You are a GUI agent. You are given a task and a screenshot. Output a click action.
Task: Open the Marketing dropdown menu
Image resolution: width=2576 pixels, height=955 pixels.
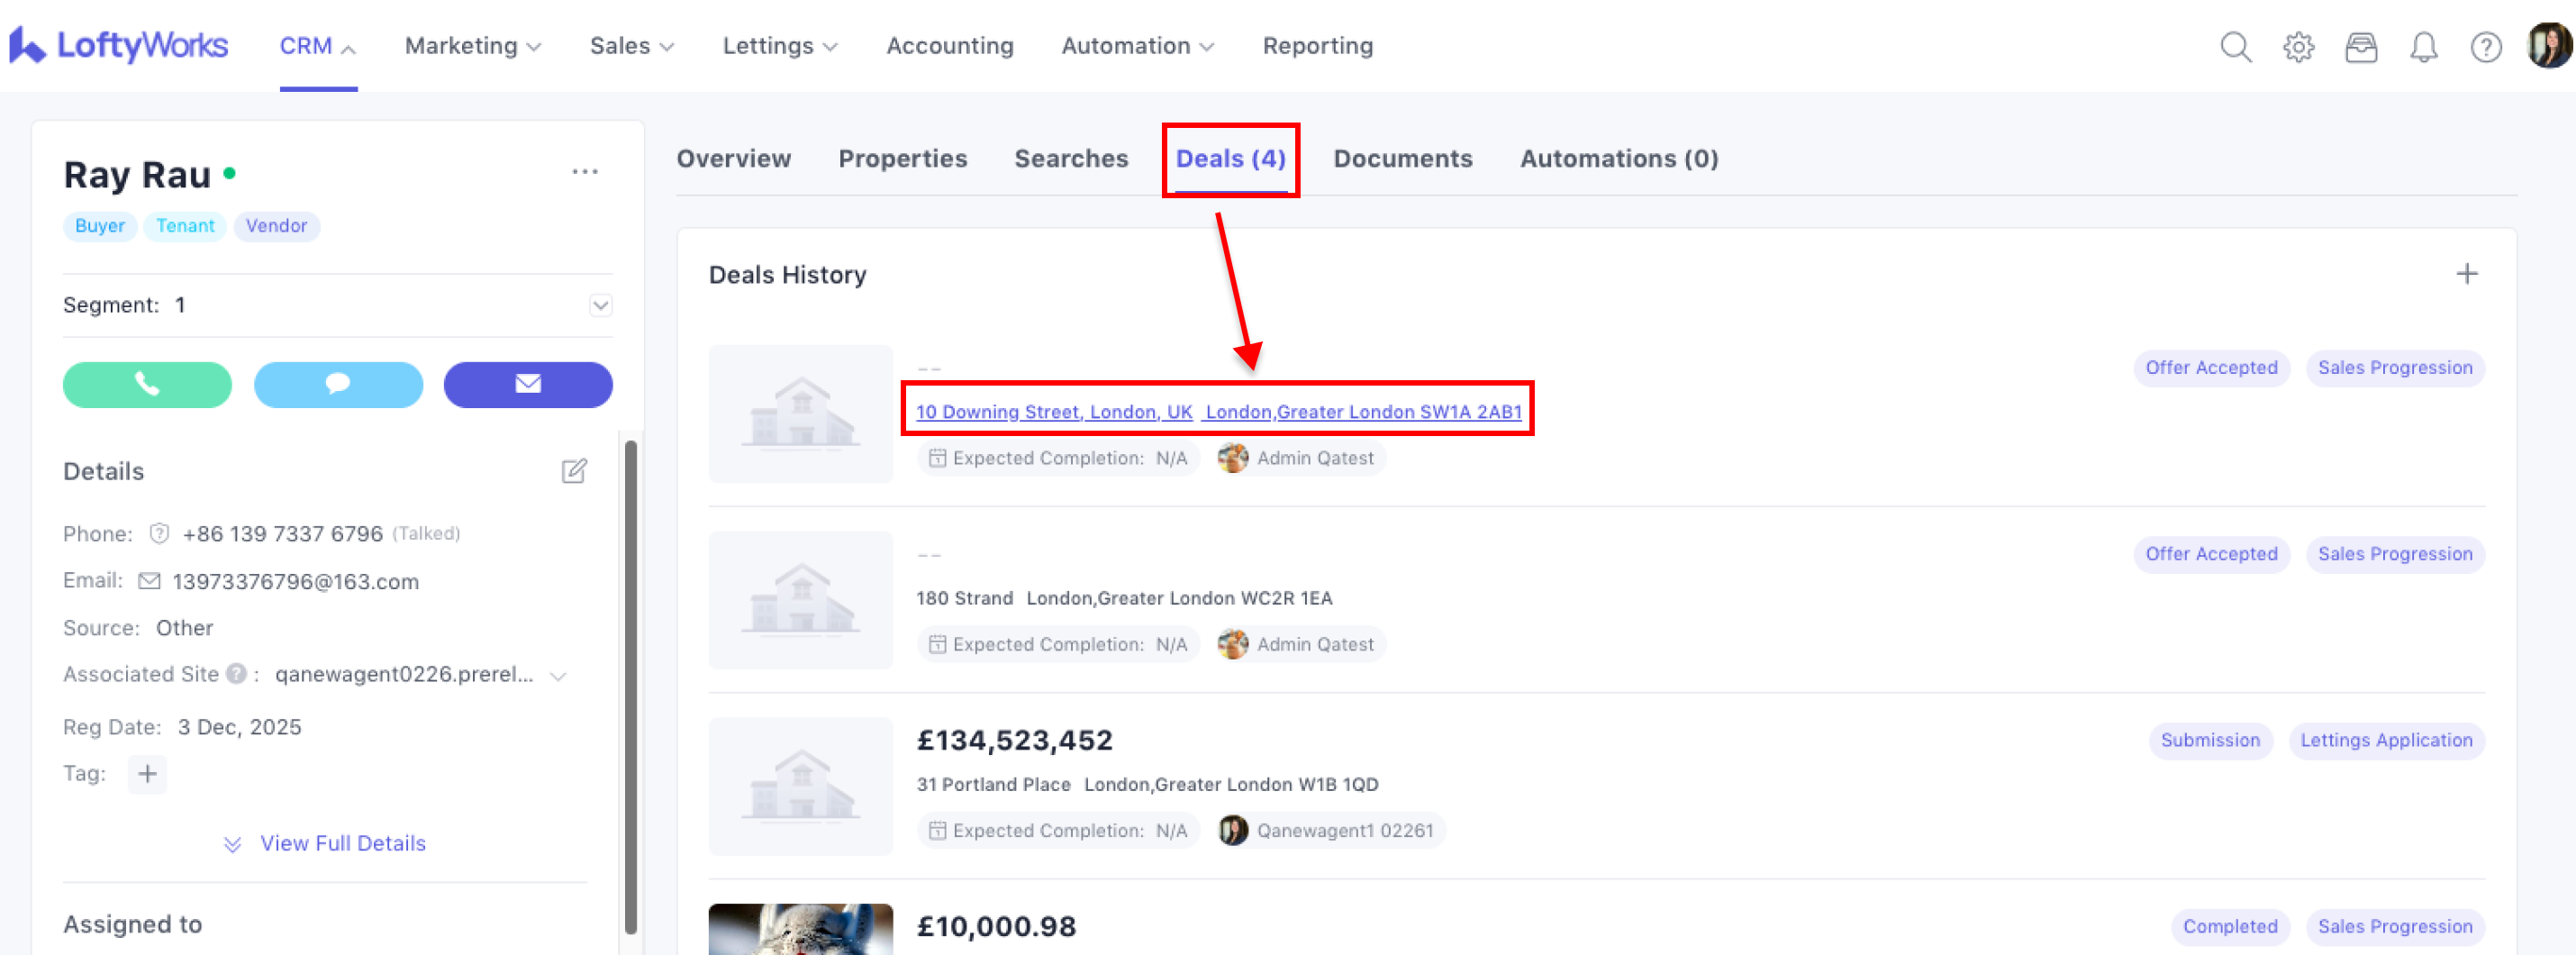coord(472,46)
